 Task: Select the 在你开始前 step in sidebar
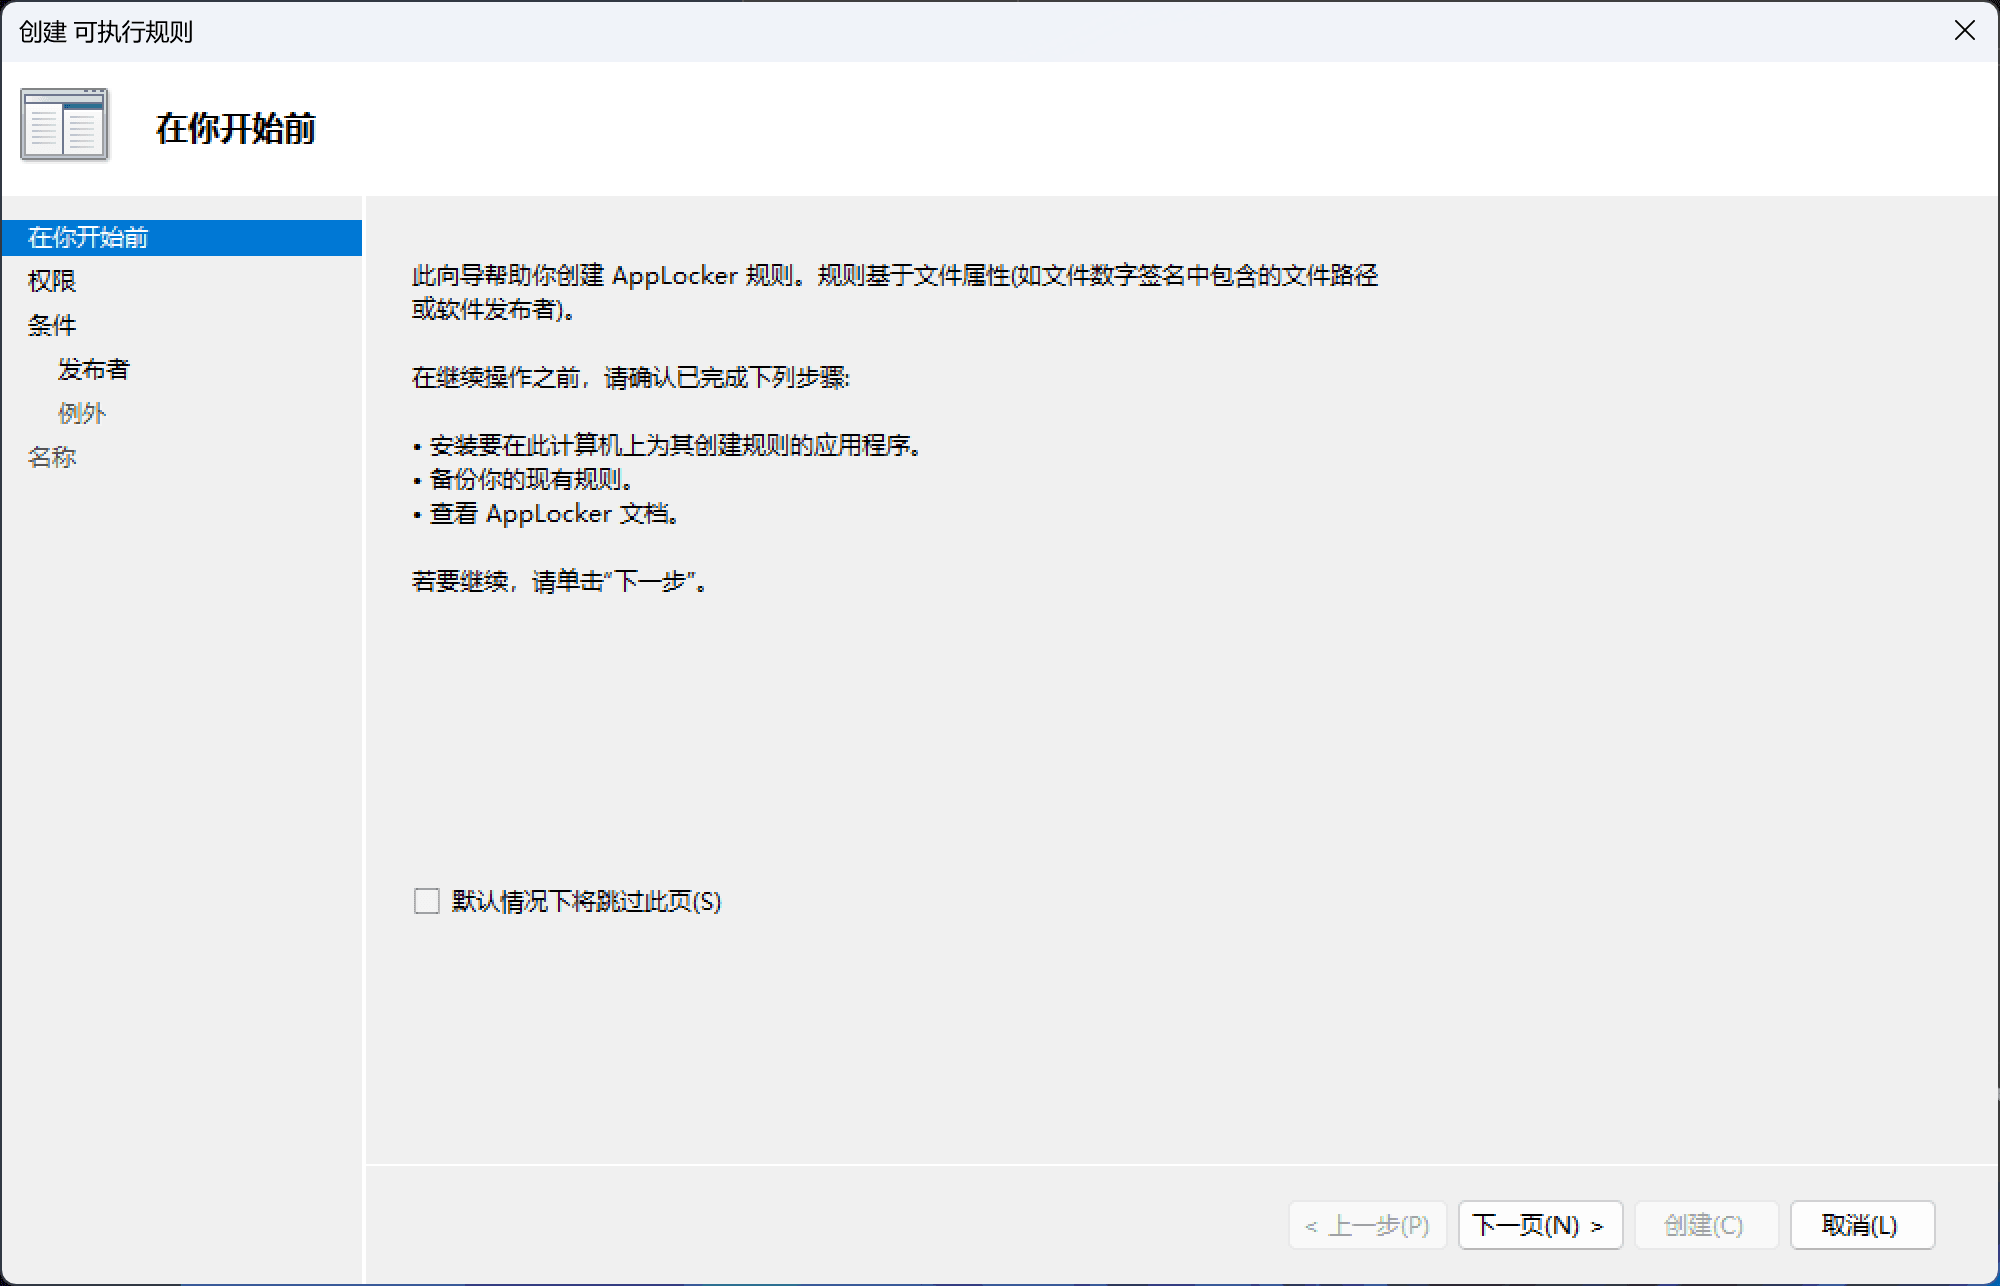pos(88,238)
